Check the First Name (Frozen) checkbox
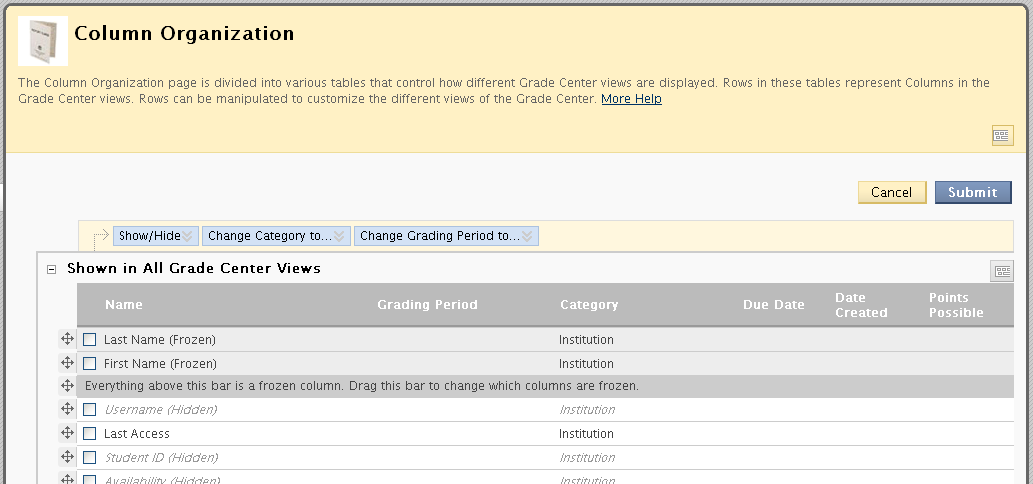The height and width of the screenshot is (484, 1033). tap(90, 363)
